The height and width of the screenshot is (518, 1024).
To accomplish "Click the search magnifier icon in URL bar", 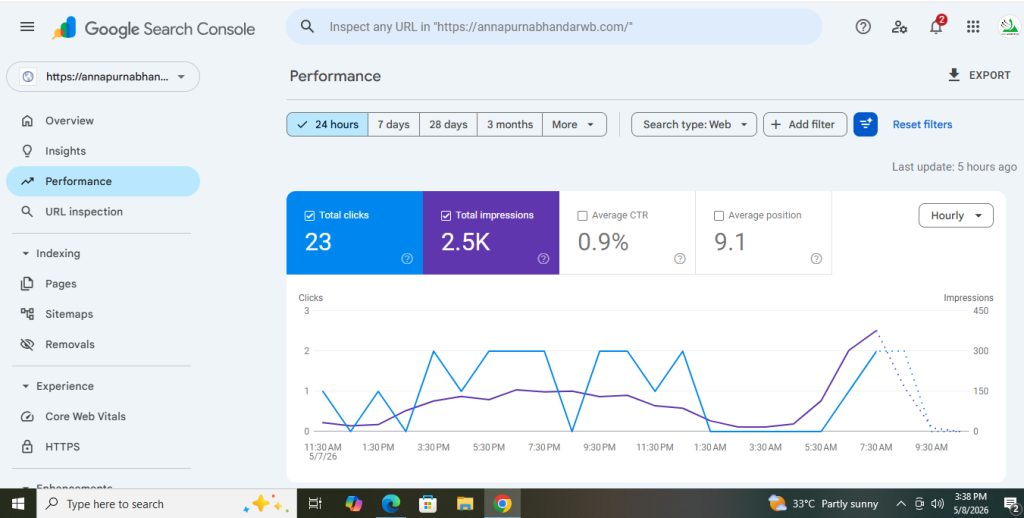I will [x=307, y=27].
